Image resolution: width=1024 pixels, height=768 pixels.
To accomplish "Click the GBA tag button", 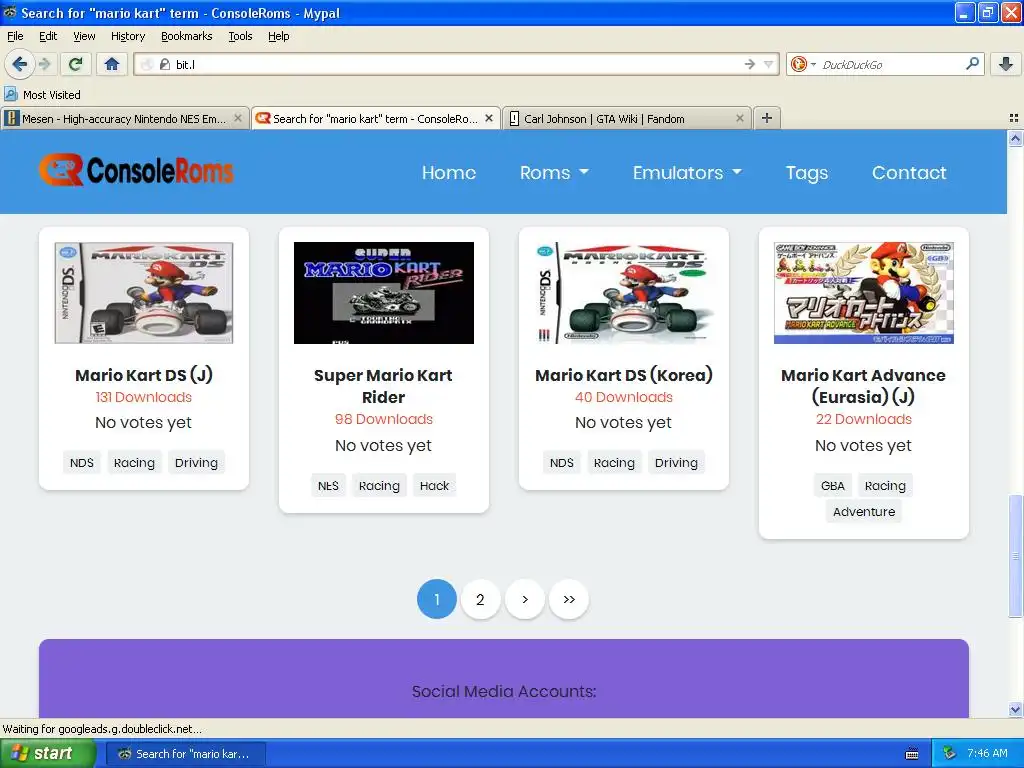I will [833, 486].
